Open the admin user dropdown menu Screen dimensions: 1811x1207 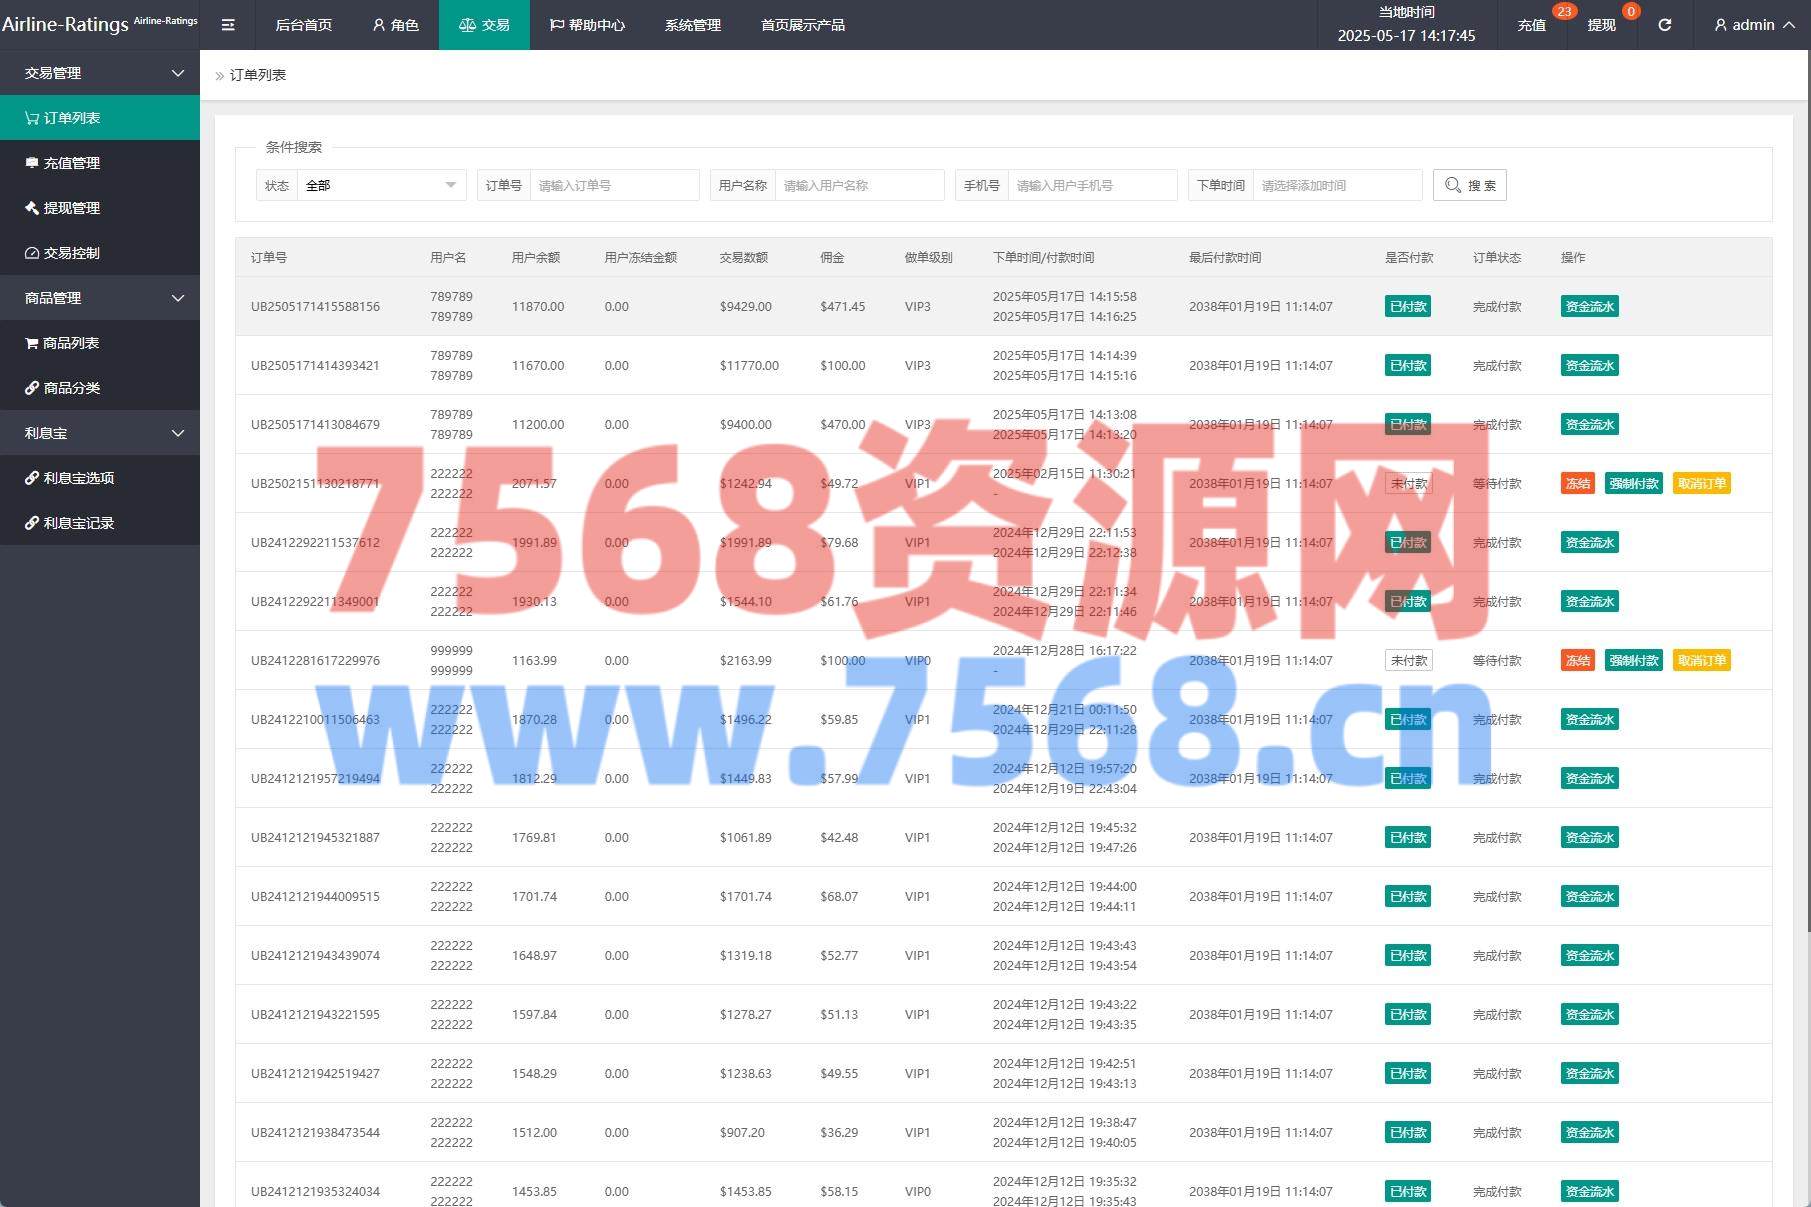click(1754, 25)
